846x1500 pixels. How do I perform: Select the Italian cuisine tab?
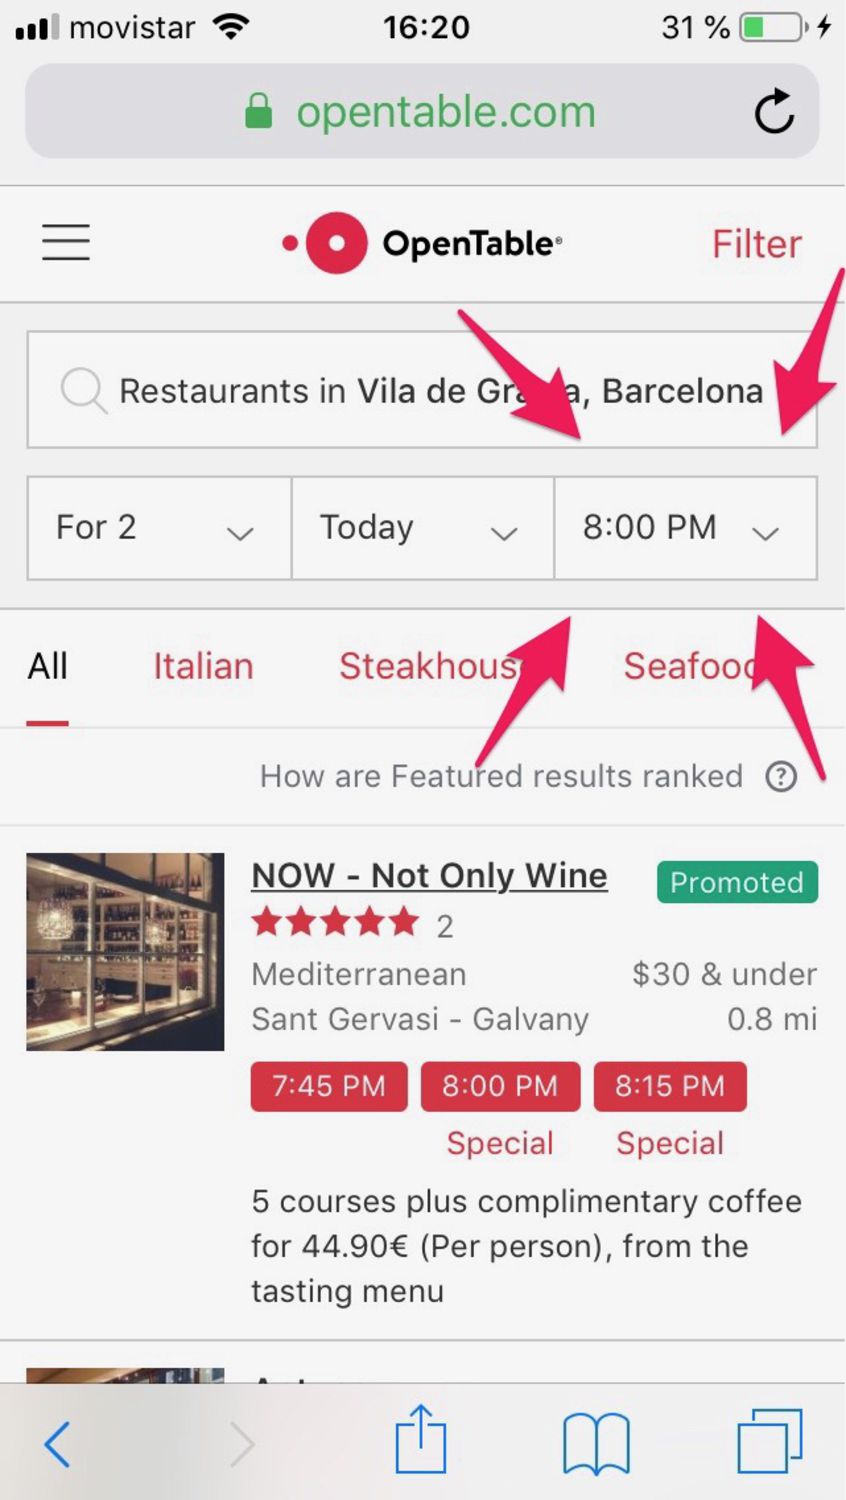coord(203,666)
